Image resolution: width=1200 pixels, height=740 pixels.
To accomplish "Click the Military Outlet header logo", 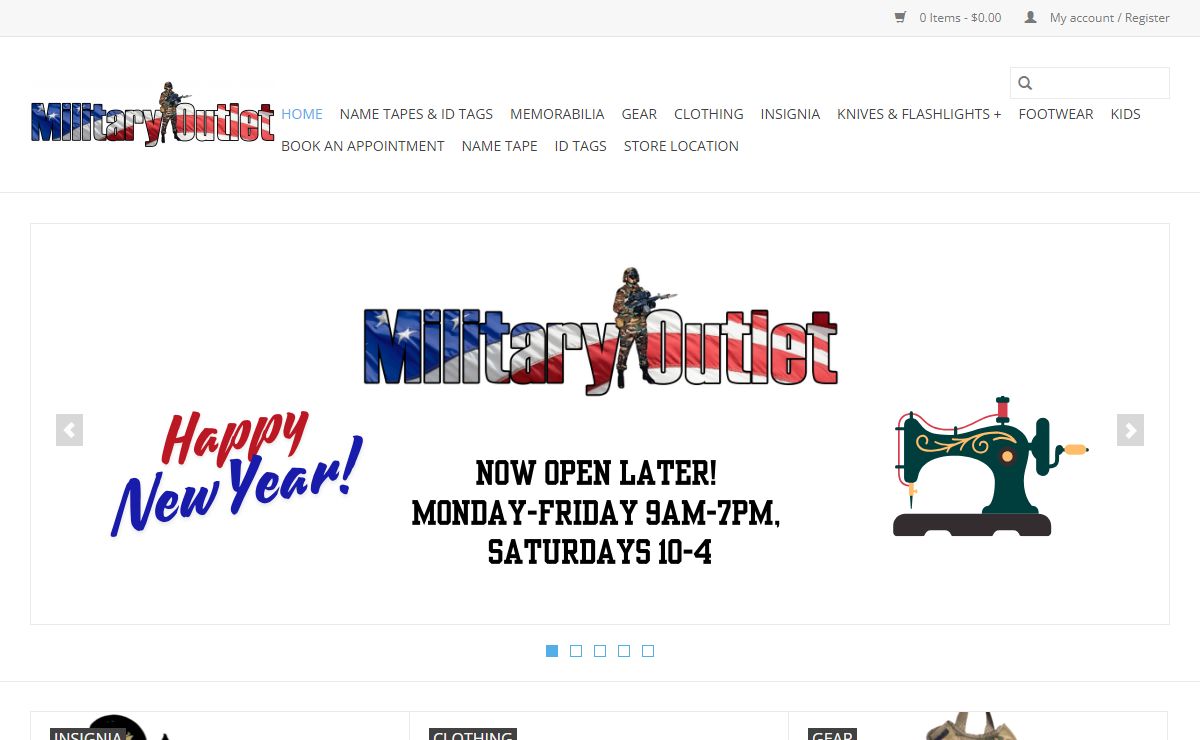I will pos(152,114).
